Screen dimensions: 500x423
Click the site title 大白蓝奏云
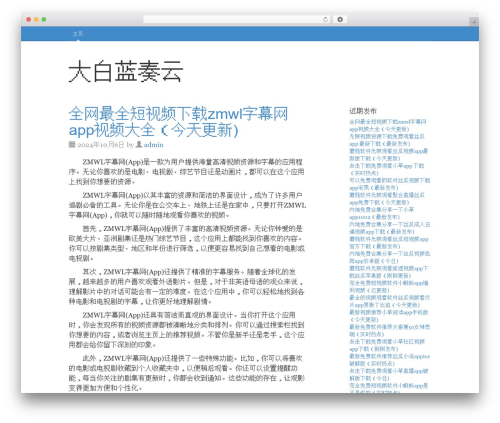126,71
